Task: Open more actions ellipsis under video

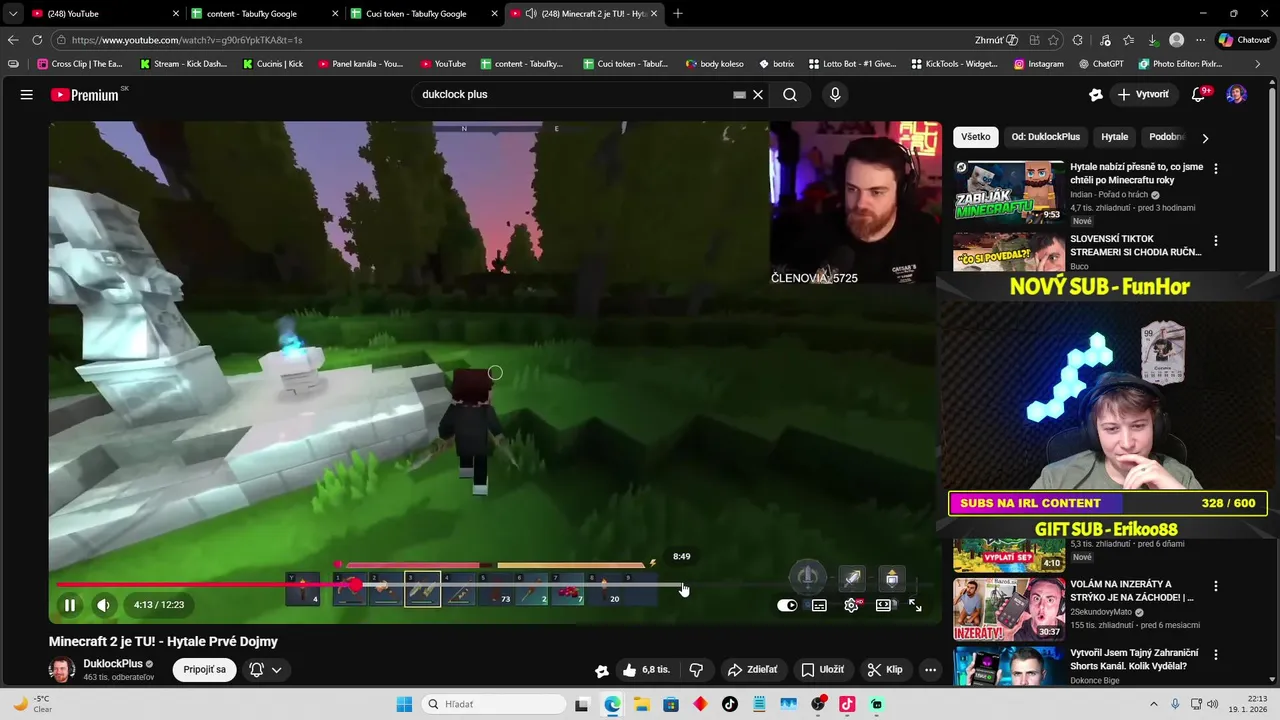Action: point(930,670)
